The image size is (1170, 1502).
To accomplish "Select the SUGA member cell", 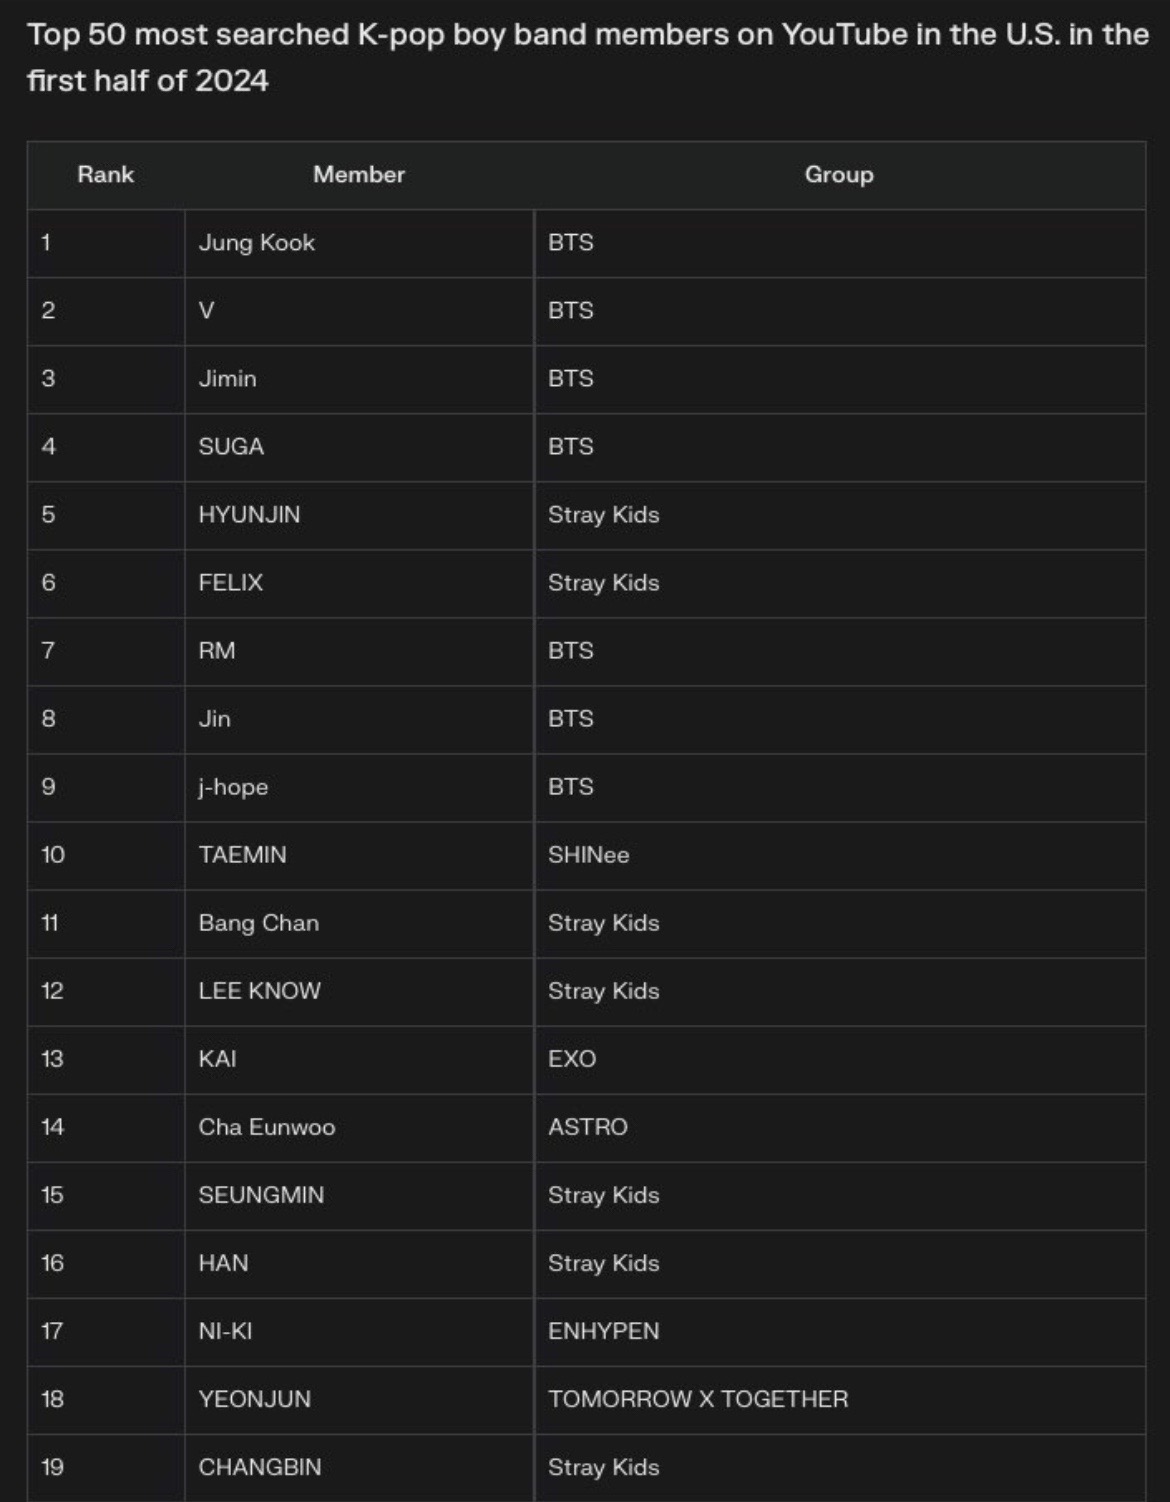I will [231, 447].
